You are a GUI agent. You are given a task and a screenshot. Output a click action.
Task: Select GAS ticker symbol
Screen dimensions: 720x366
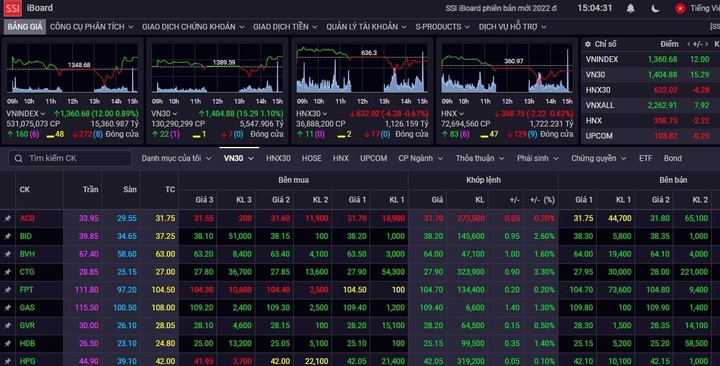(27, 308)
